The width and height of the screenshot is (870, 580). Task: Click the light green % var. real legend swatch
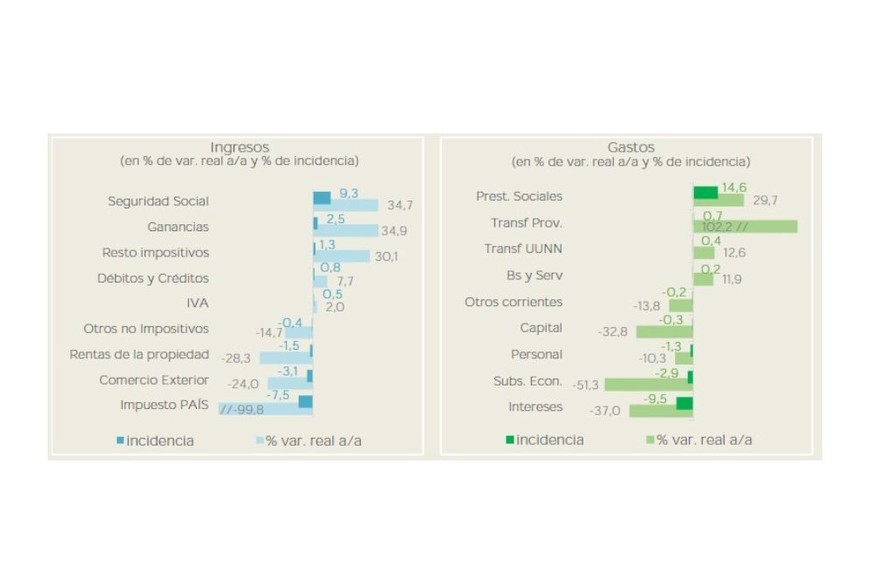pos(649,441)
